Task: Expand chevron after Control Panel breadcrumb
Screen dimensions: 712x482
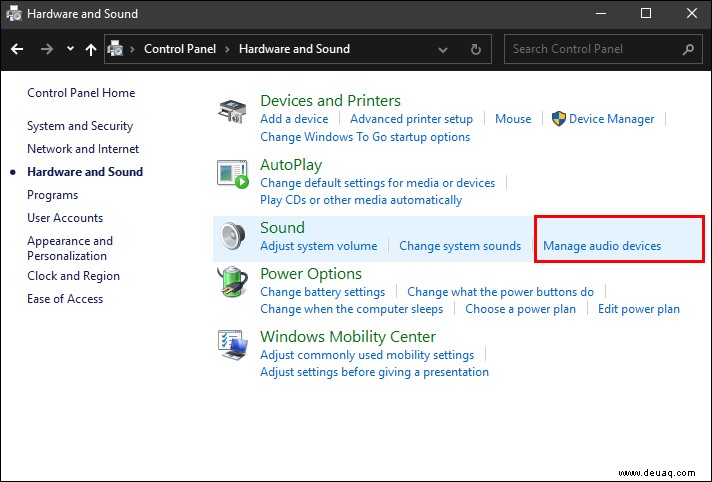Action: 227,49
